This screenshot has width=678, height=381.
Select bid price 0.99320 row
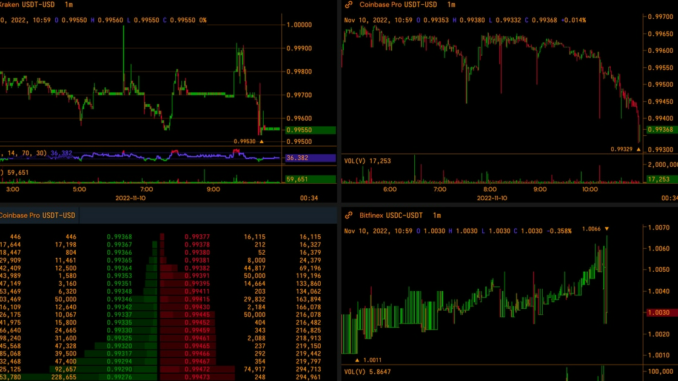(x=119, y=346)
